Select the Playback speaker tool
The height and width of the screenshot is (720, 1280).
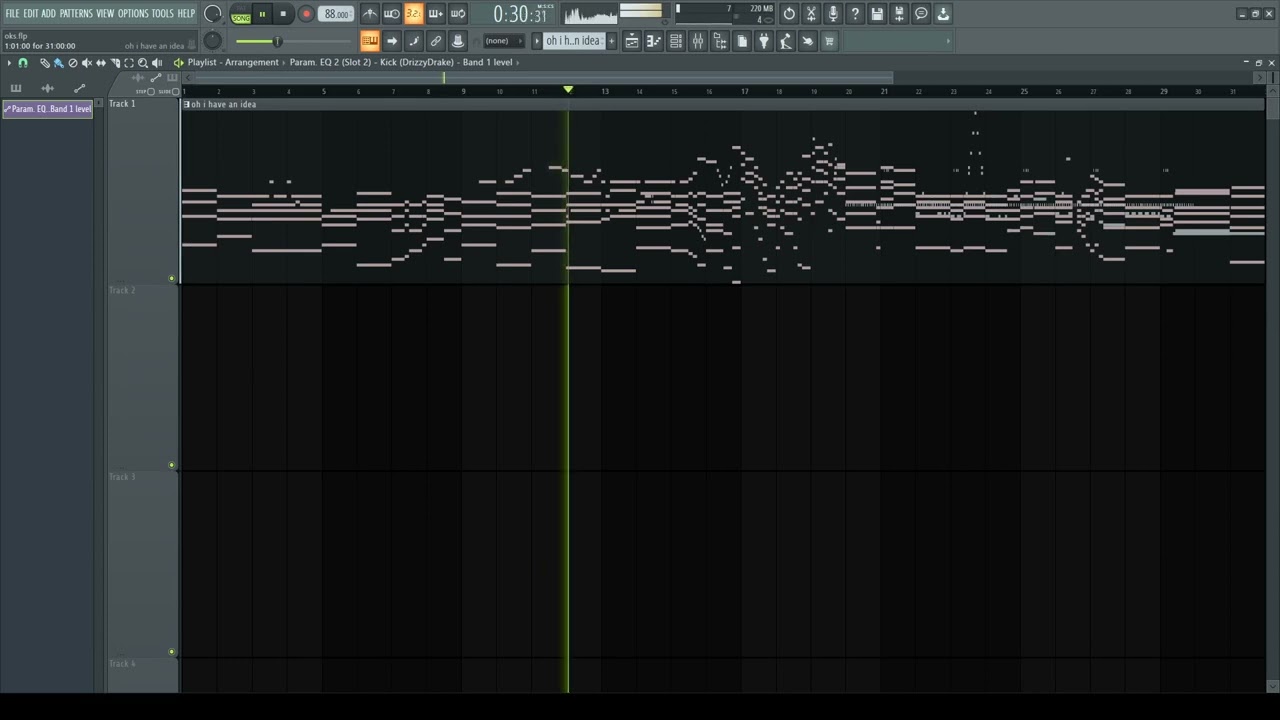[157, 63]
